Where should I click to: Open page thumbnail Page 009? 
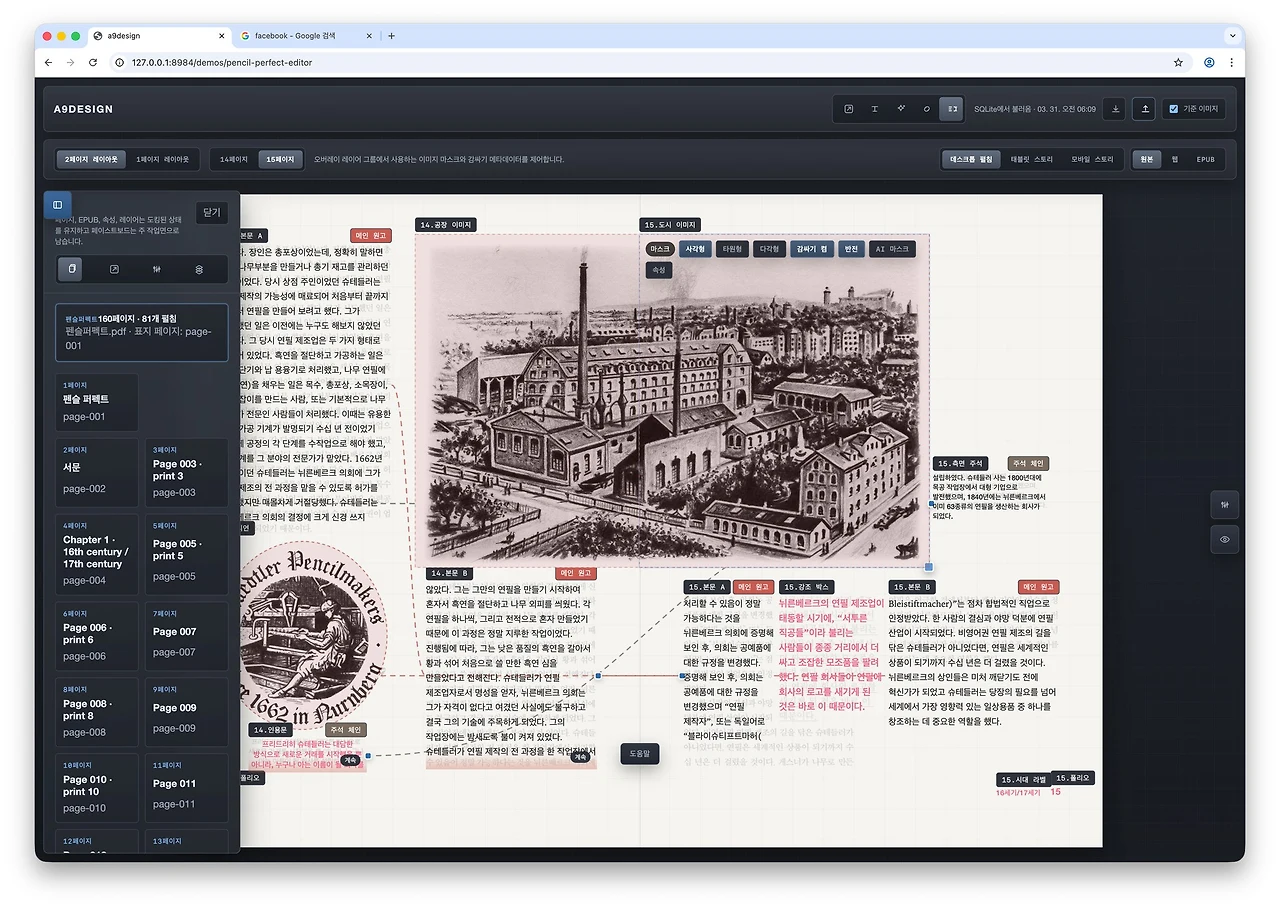(x=186, y=712)
